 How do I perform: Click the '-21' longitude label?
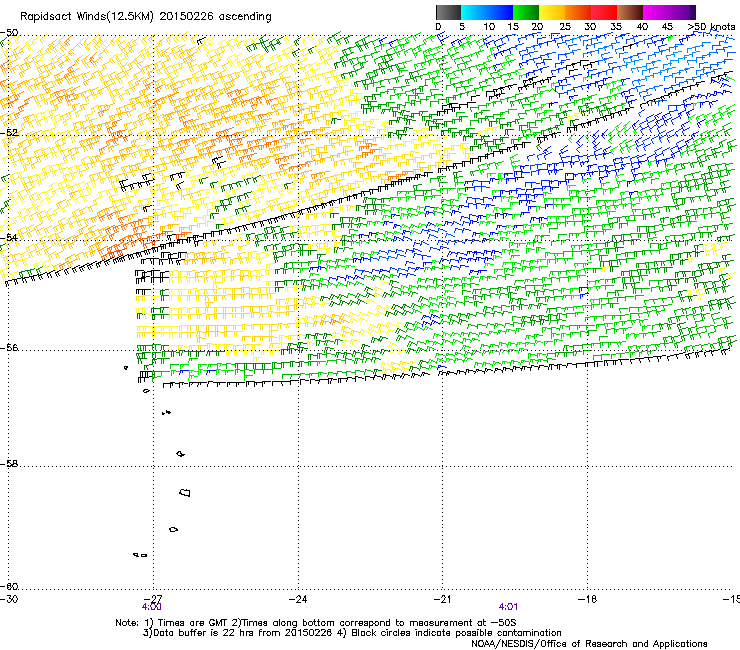click(x=443, y=599)
